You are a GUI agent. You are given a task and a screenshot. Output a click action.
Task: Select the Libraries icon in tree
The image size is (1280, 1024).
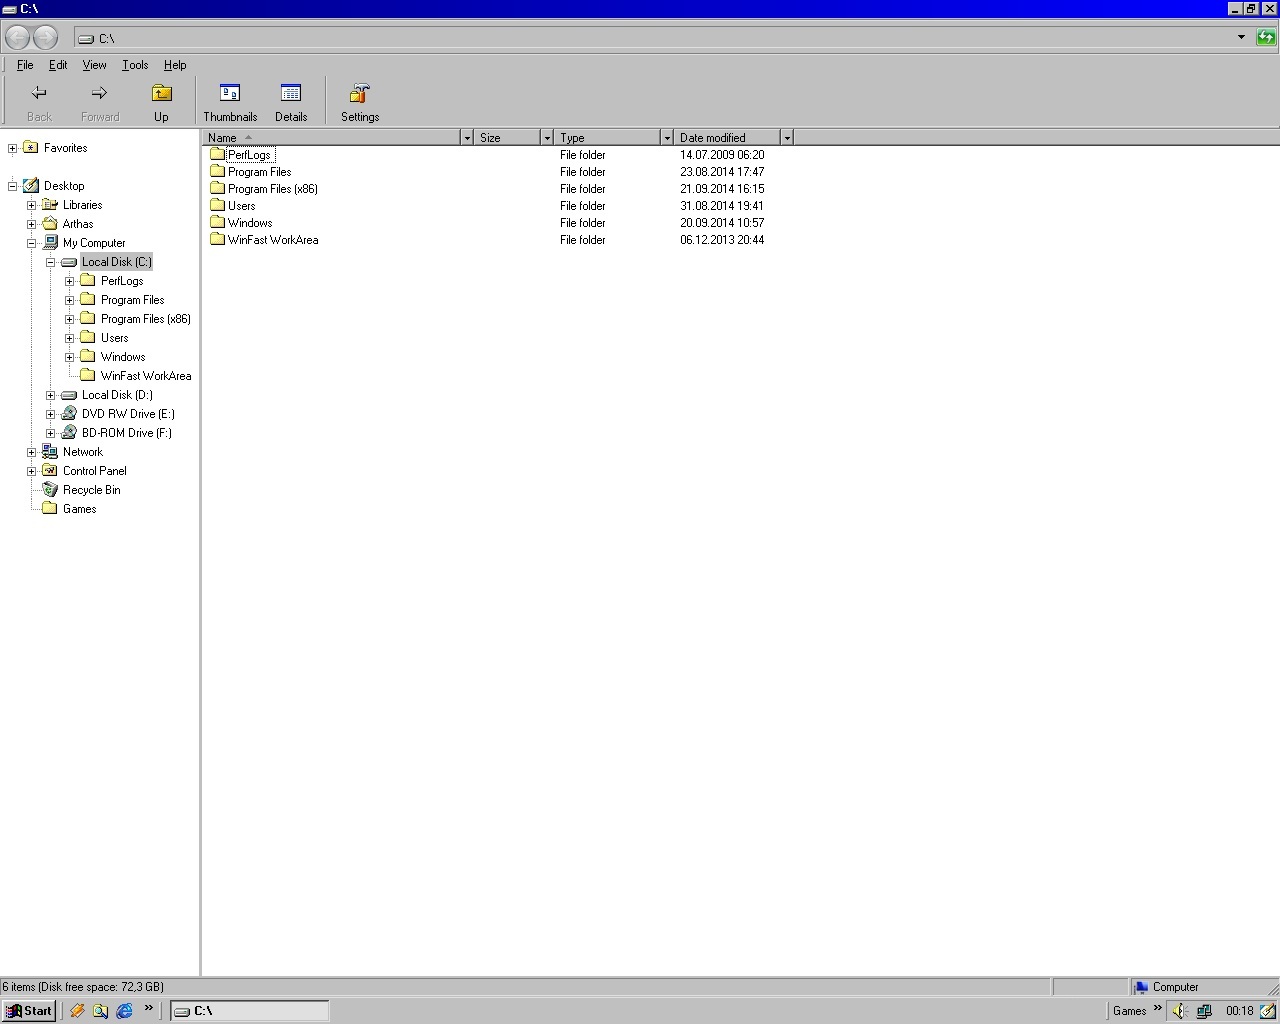click(x=50, y=204)
